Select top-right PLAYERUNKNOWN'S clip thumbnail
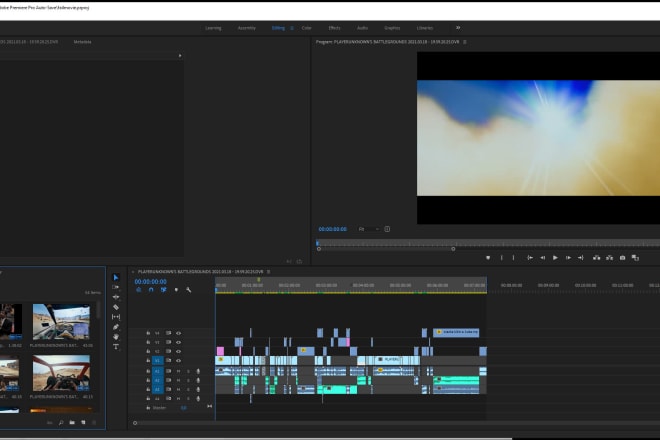 point(61,322)
